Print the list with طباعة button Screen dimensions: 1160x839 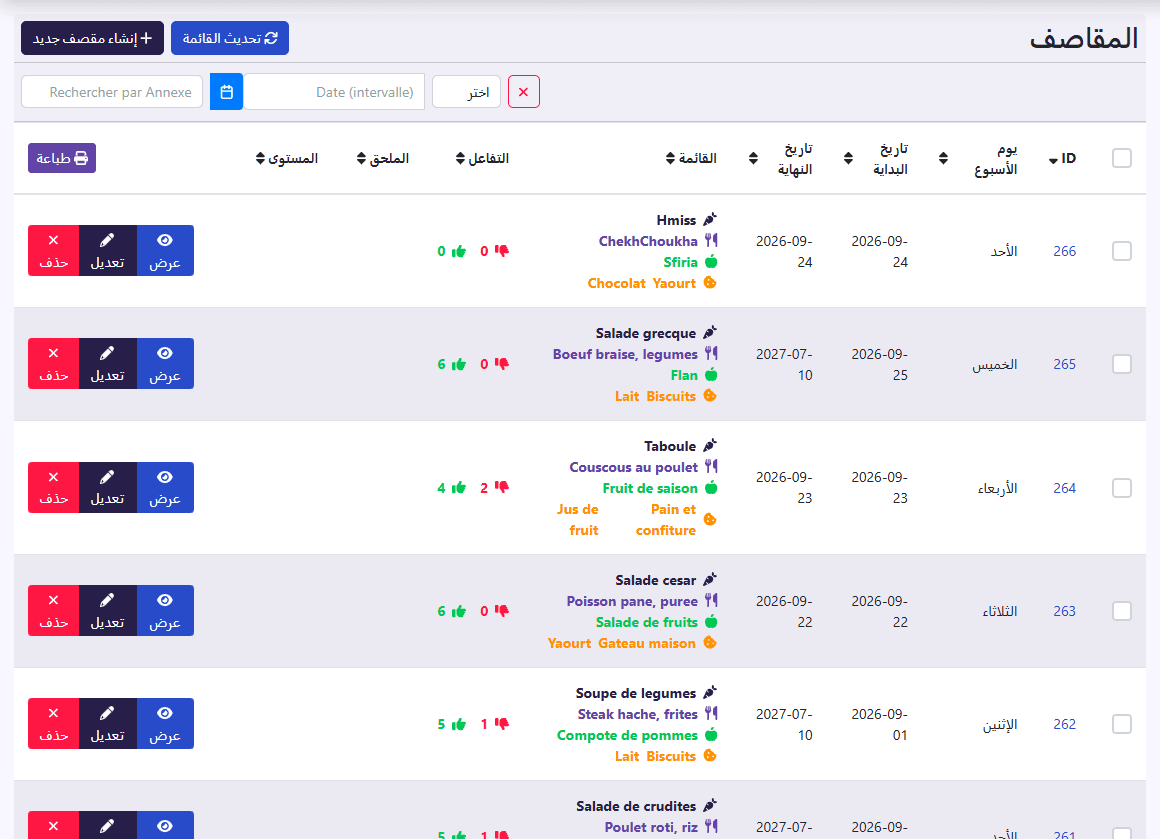[x=62, y=158]
